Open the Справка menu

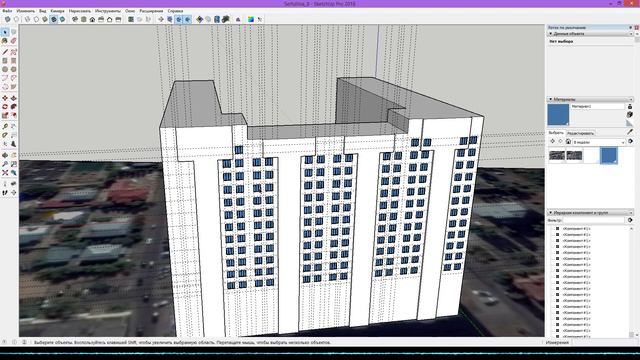175,11
